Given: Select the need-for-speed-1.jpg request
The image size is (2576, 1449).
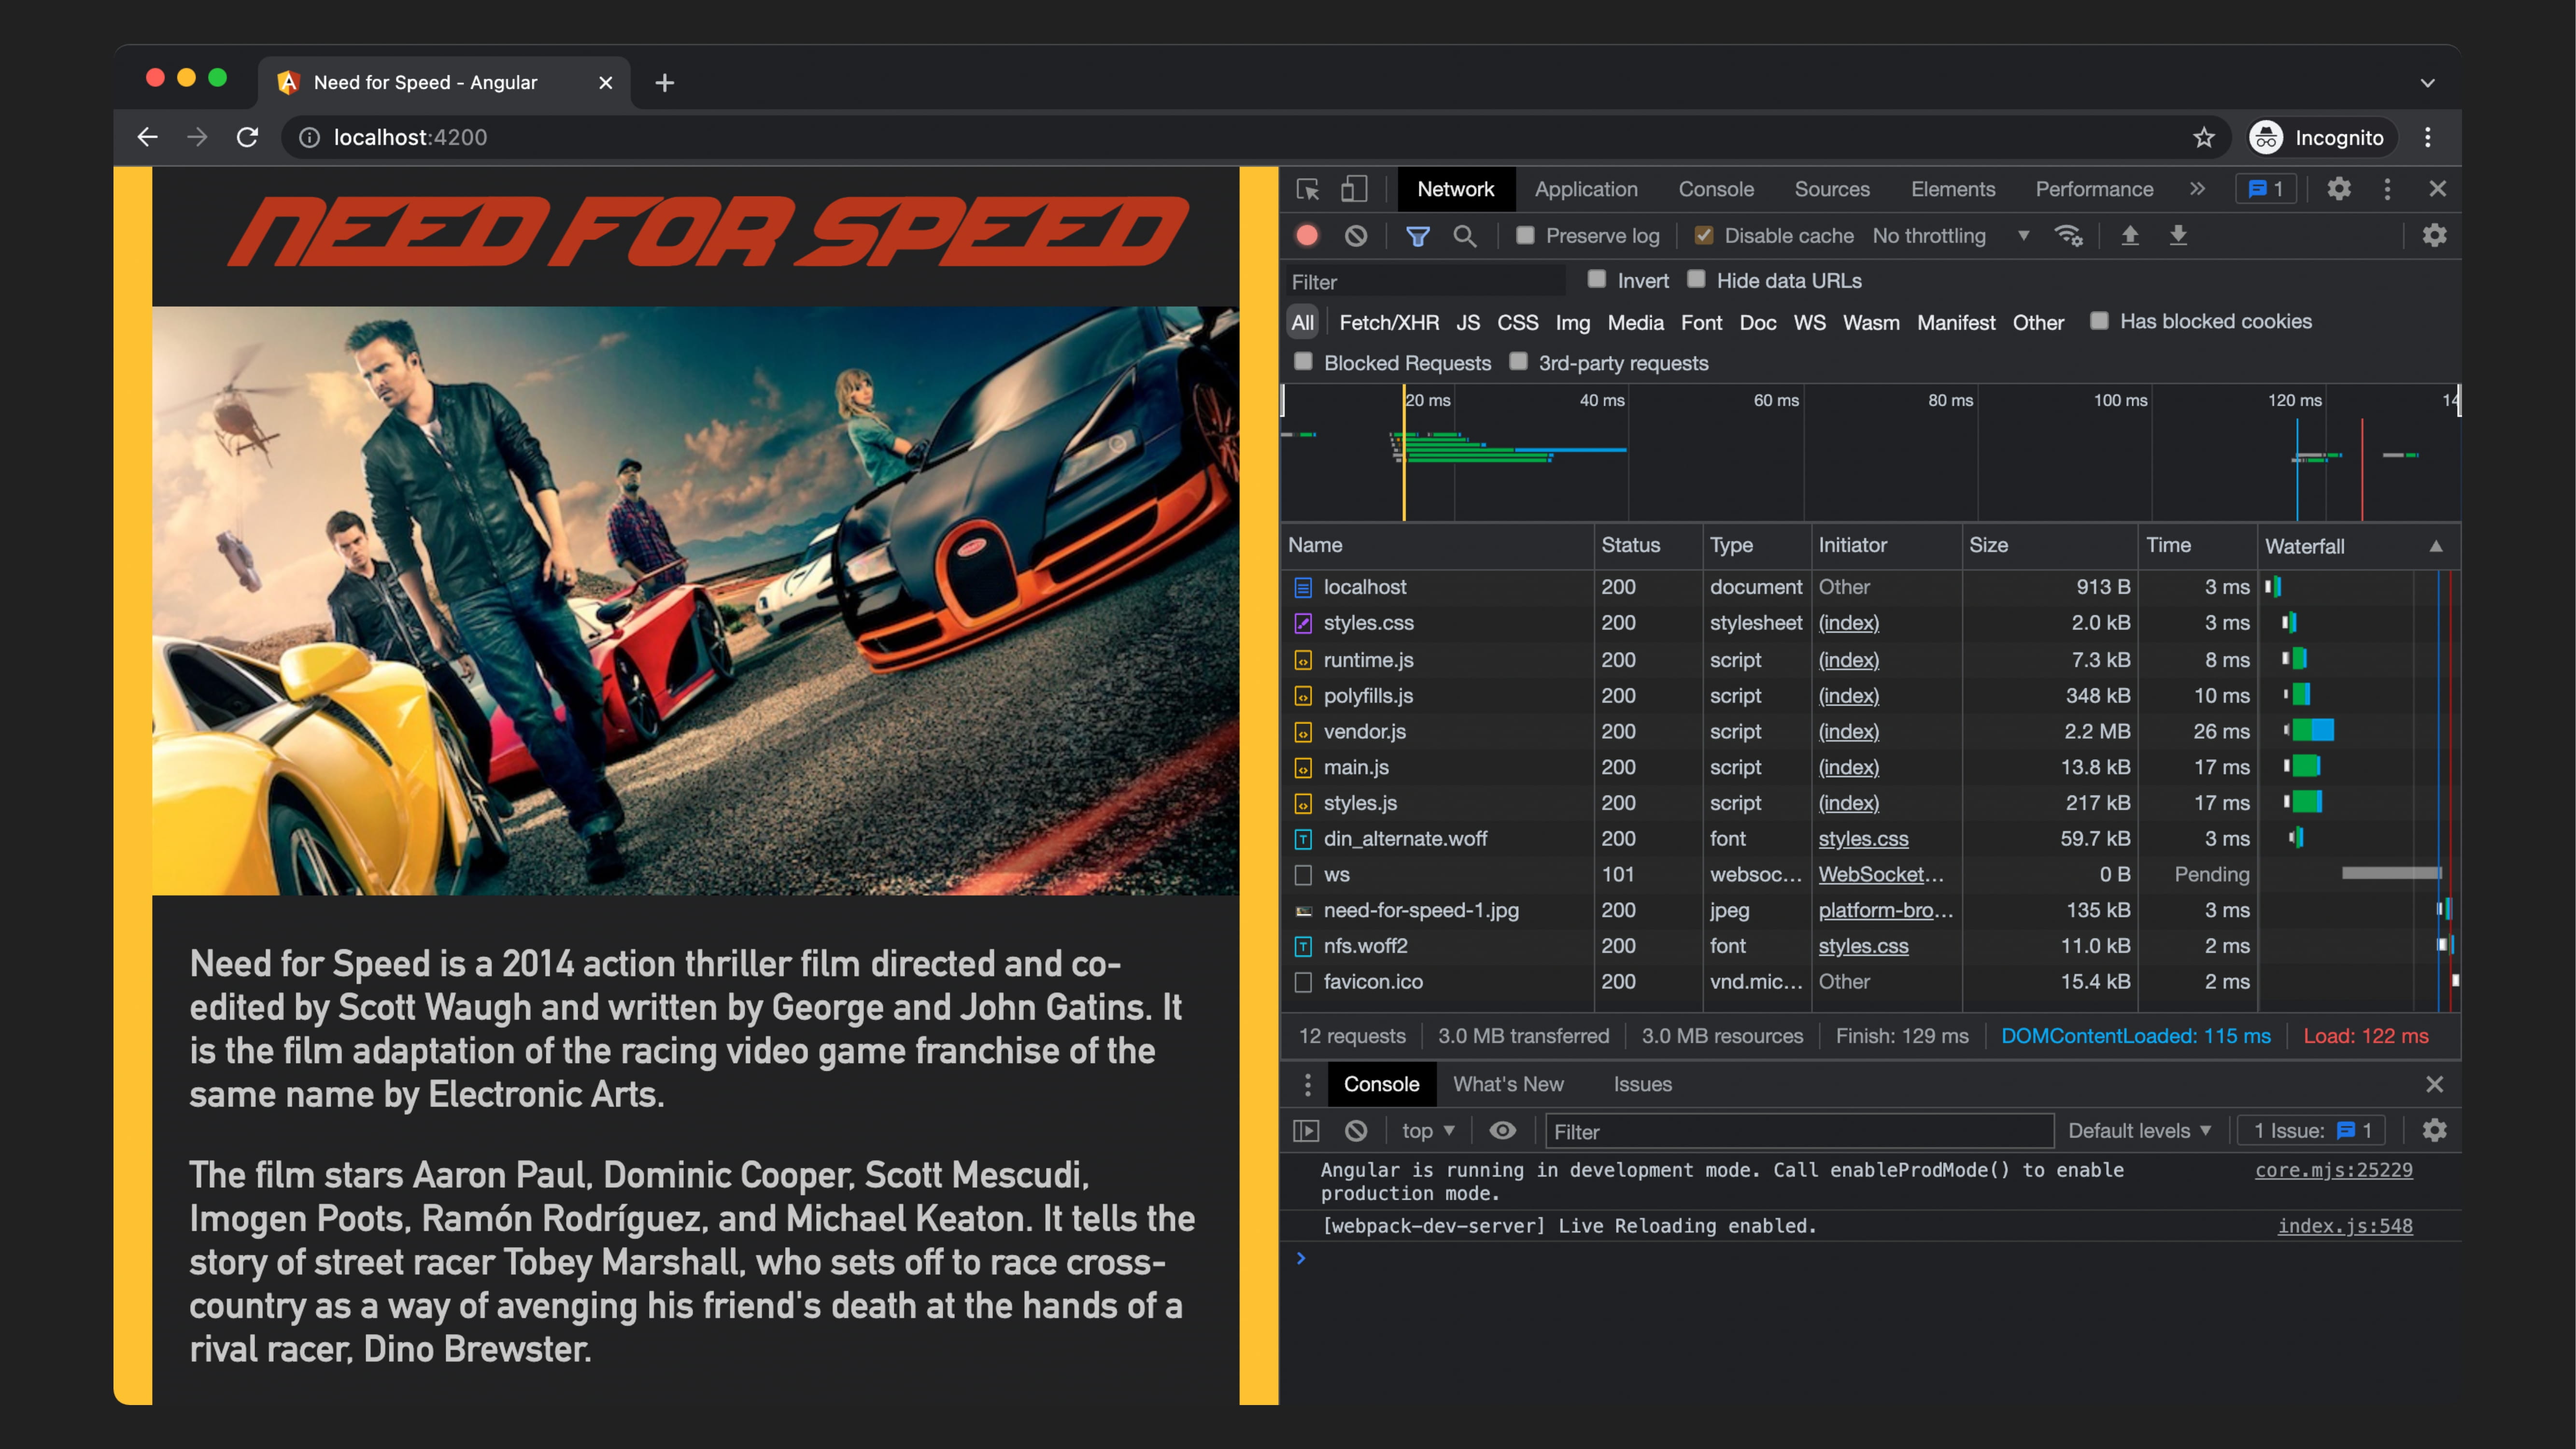Looking at the screenshot, I should pos(1870,910).
